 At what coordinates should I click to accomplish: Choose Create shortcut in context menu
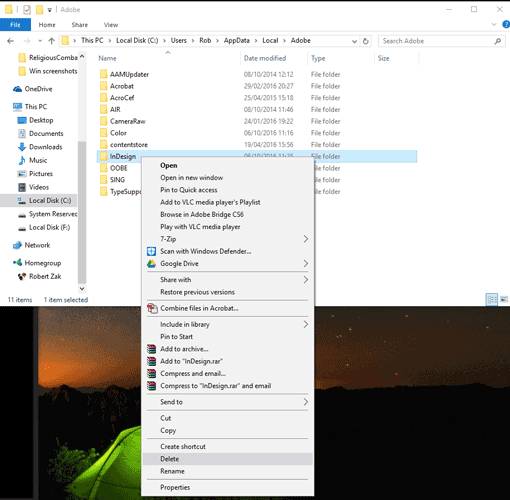228,447
